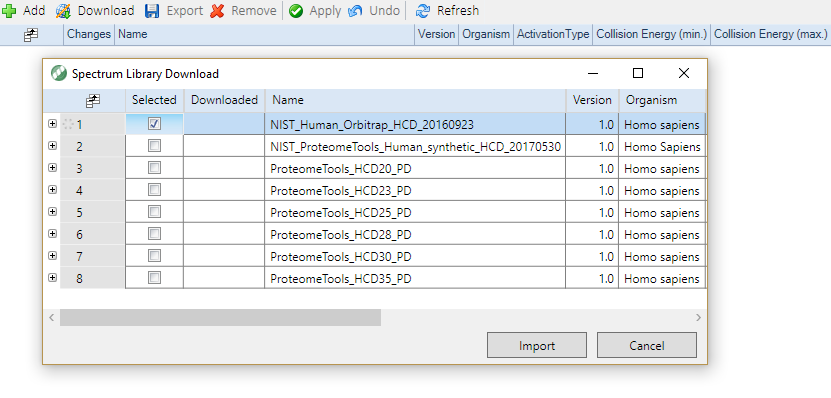Select the NIST_ProteomeTools_Human_synthetic_HCD_20170530 name cell
This screenshot has height=398, width=831.
pos(415,146)
